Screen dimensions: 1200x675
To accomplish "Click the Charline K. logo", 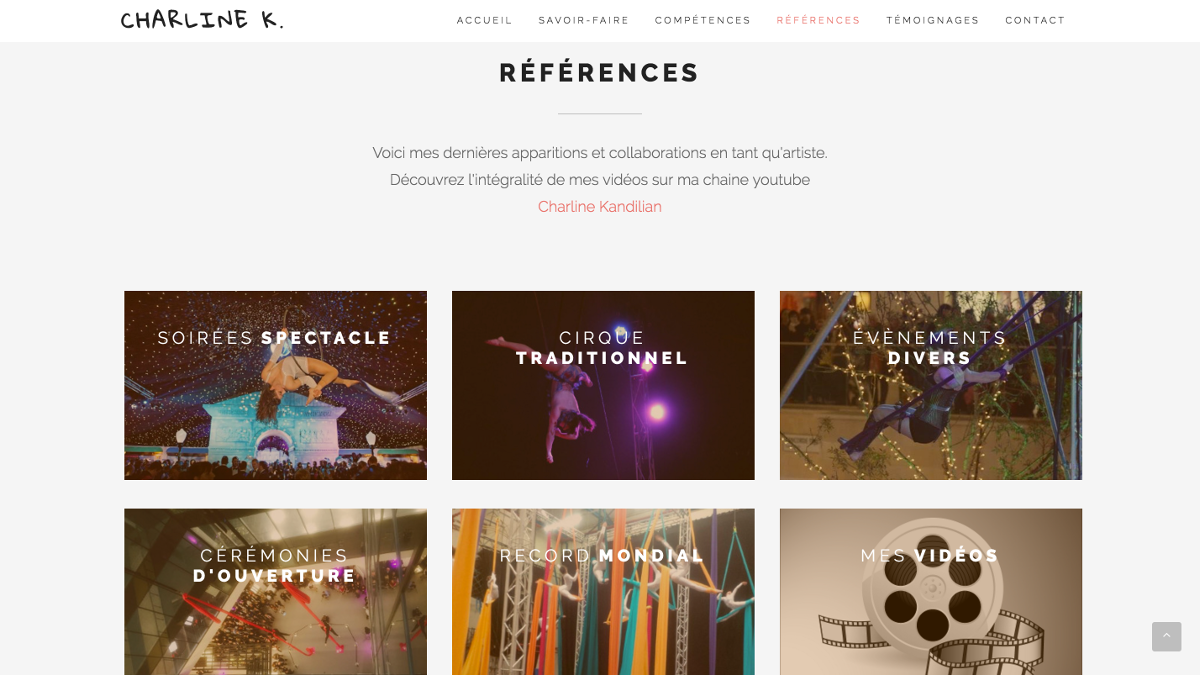I will coord(202,20).
